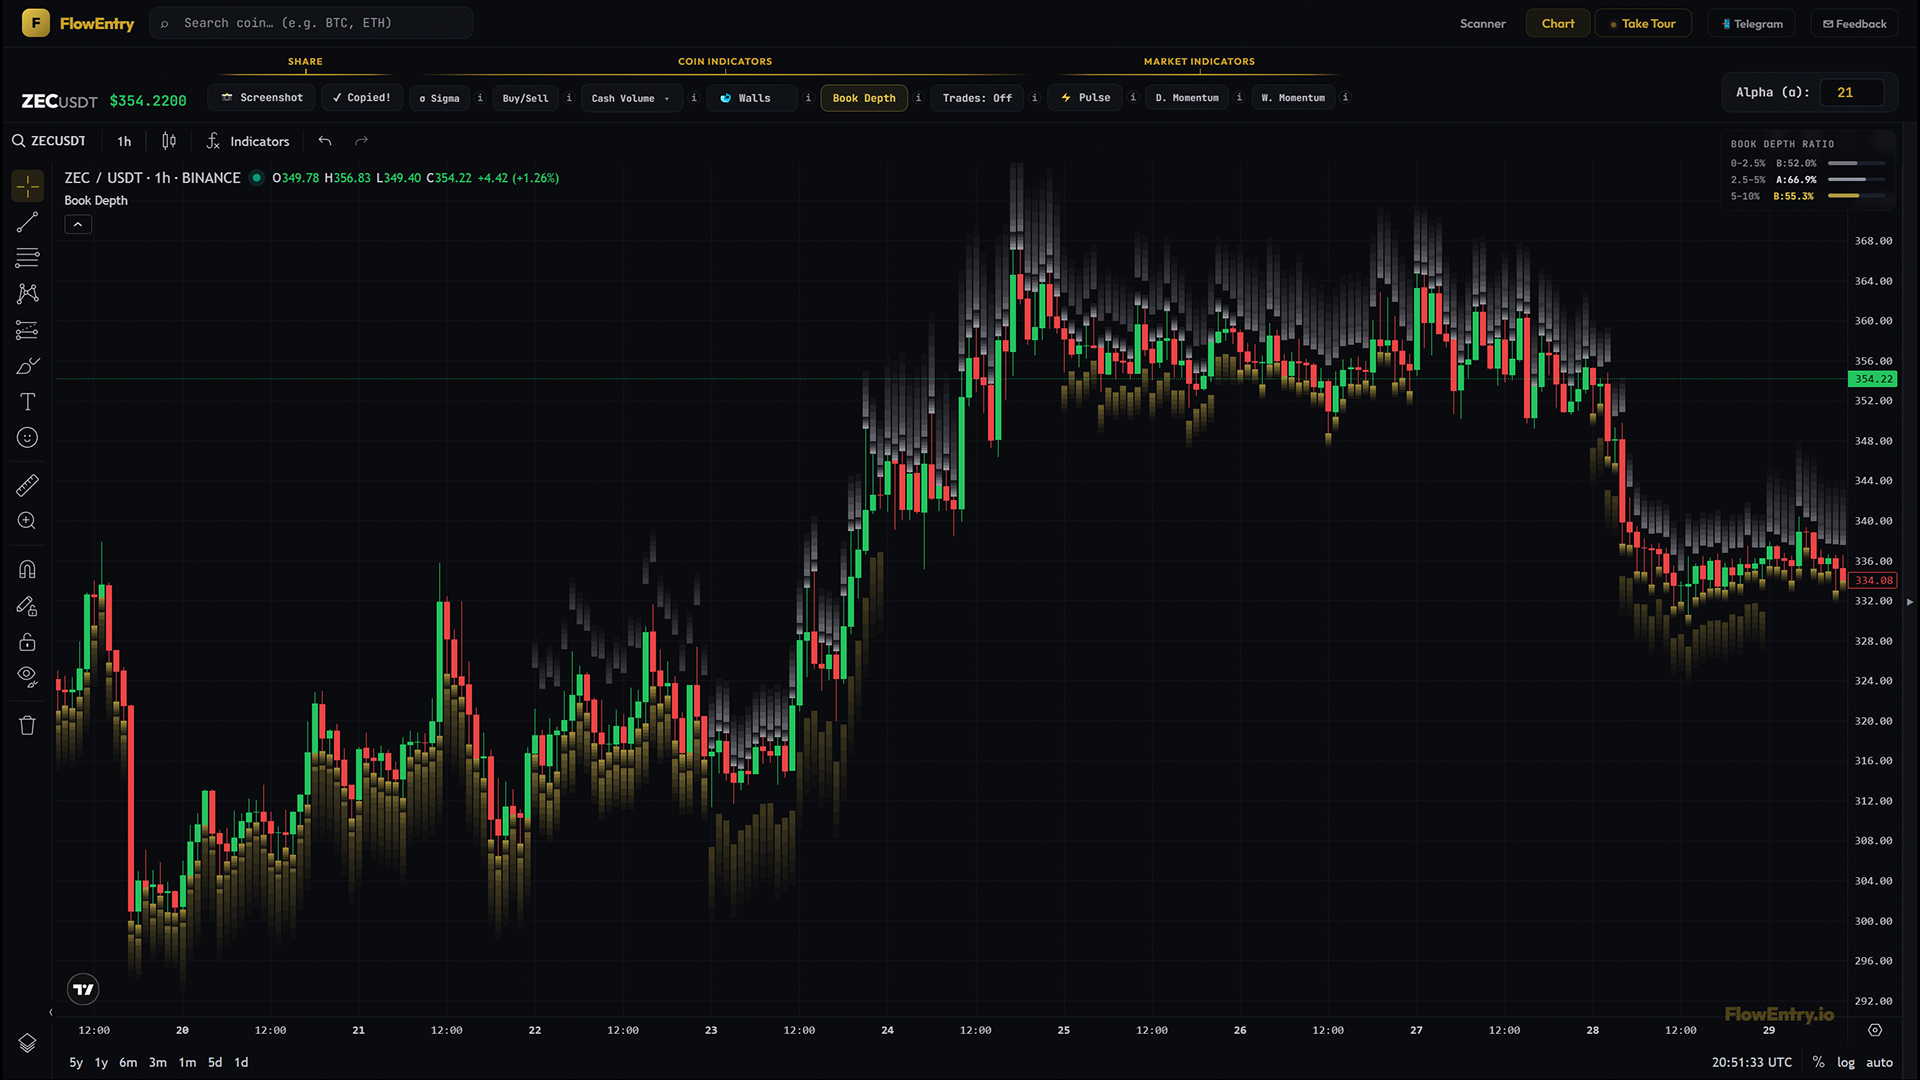Toggle the Walls indicator
Image resolution: width=1920 pixels, height=1080 pixels.
coord(752,98)
